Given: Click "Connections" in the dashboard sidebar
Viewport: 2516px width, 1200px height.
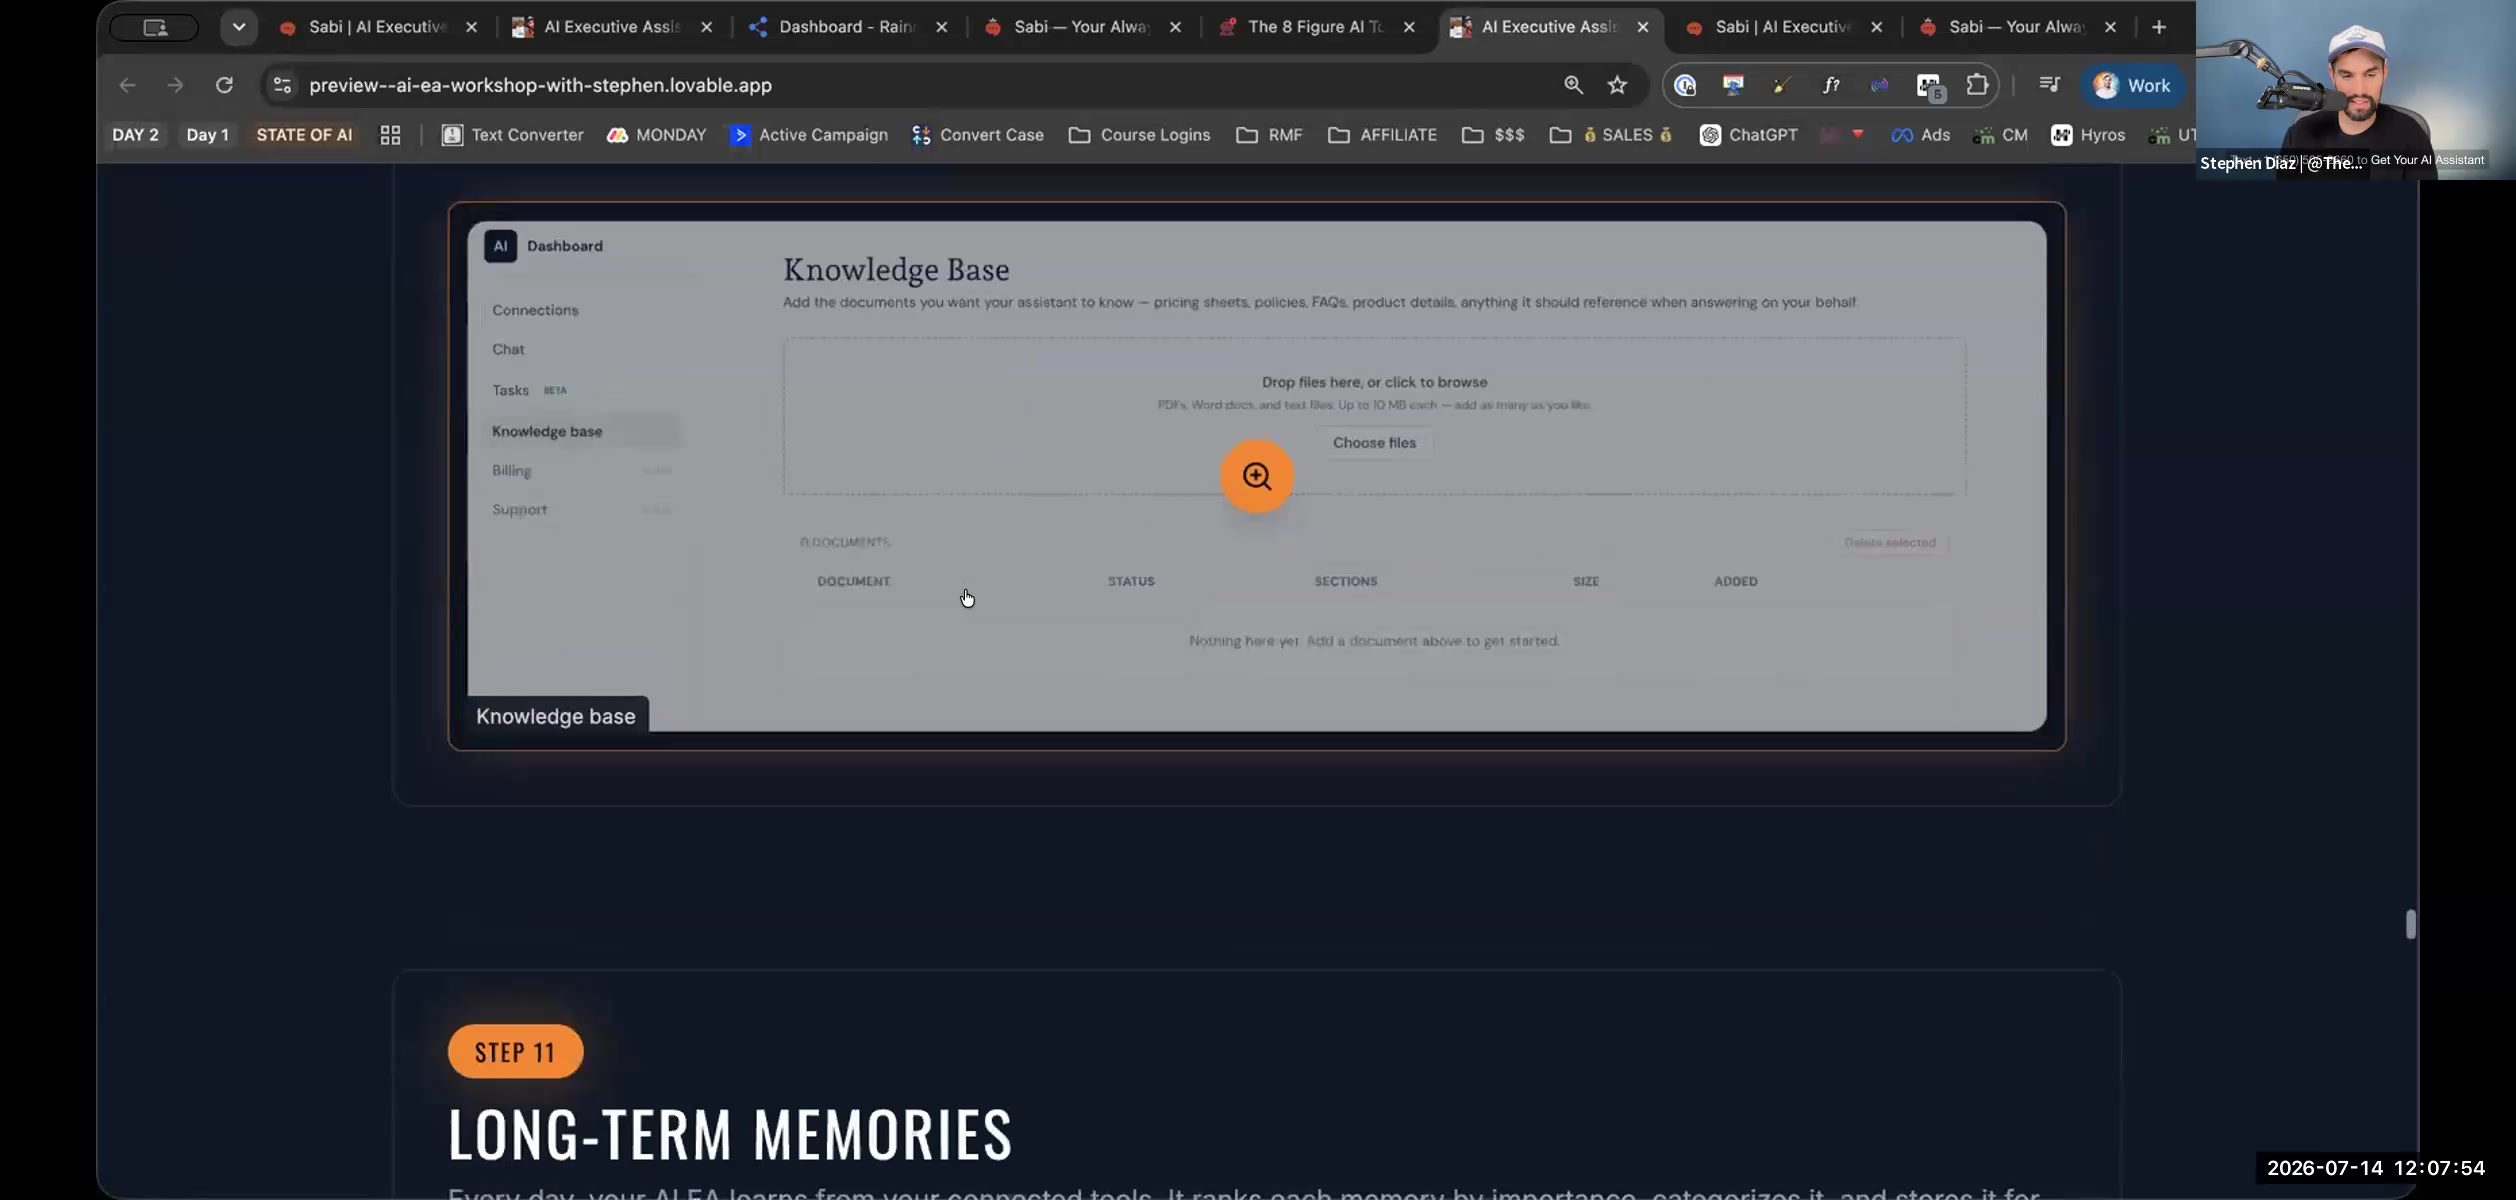Looking at the screenshot, I should point(535,310).
